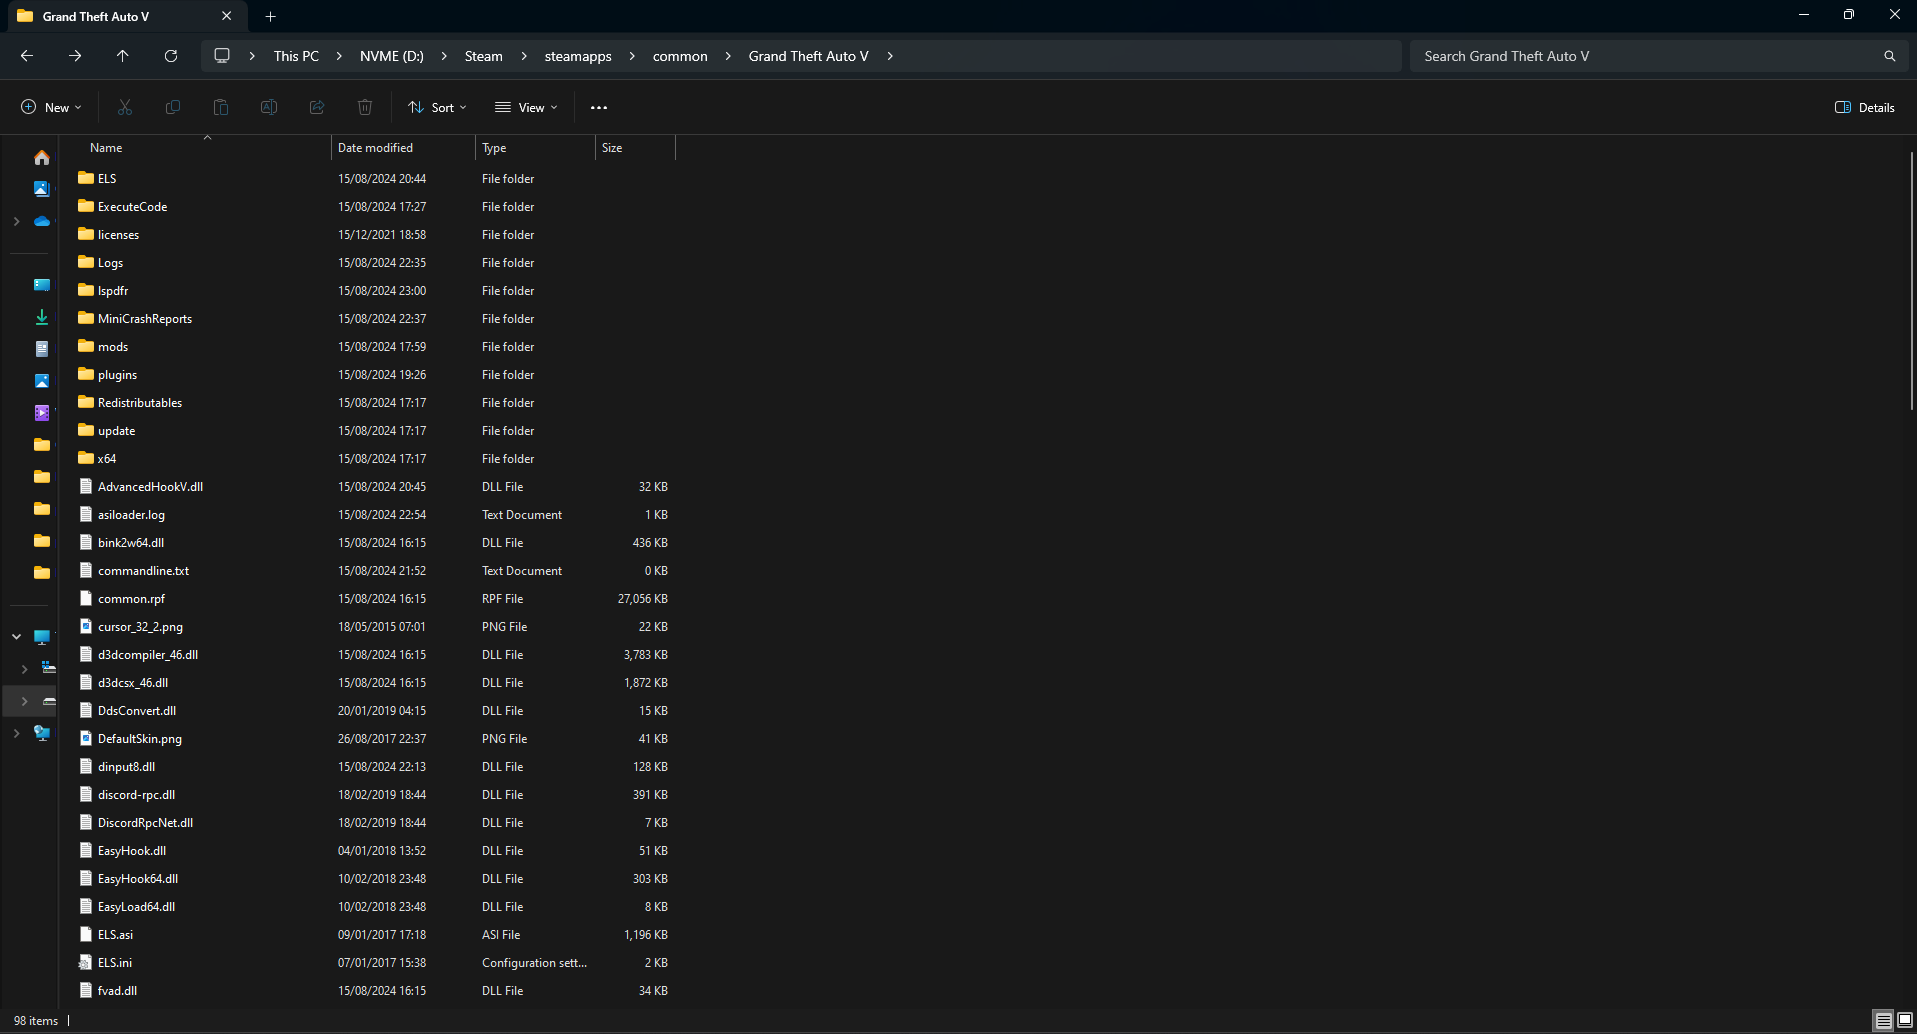Click the Rename icon in toolbar
Screen dimensions: 1917x1034
coord(269,107)
